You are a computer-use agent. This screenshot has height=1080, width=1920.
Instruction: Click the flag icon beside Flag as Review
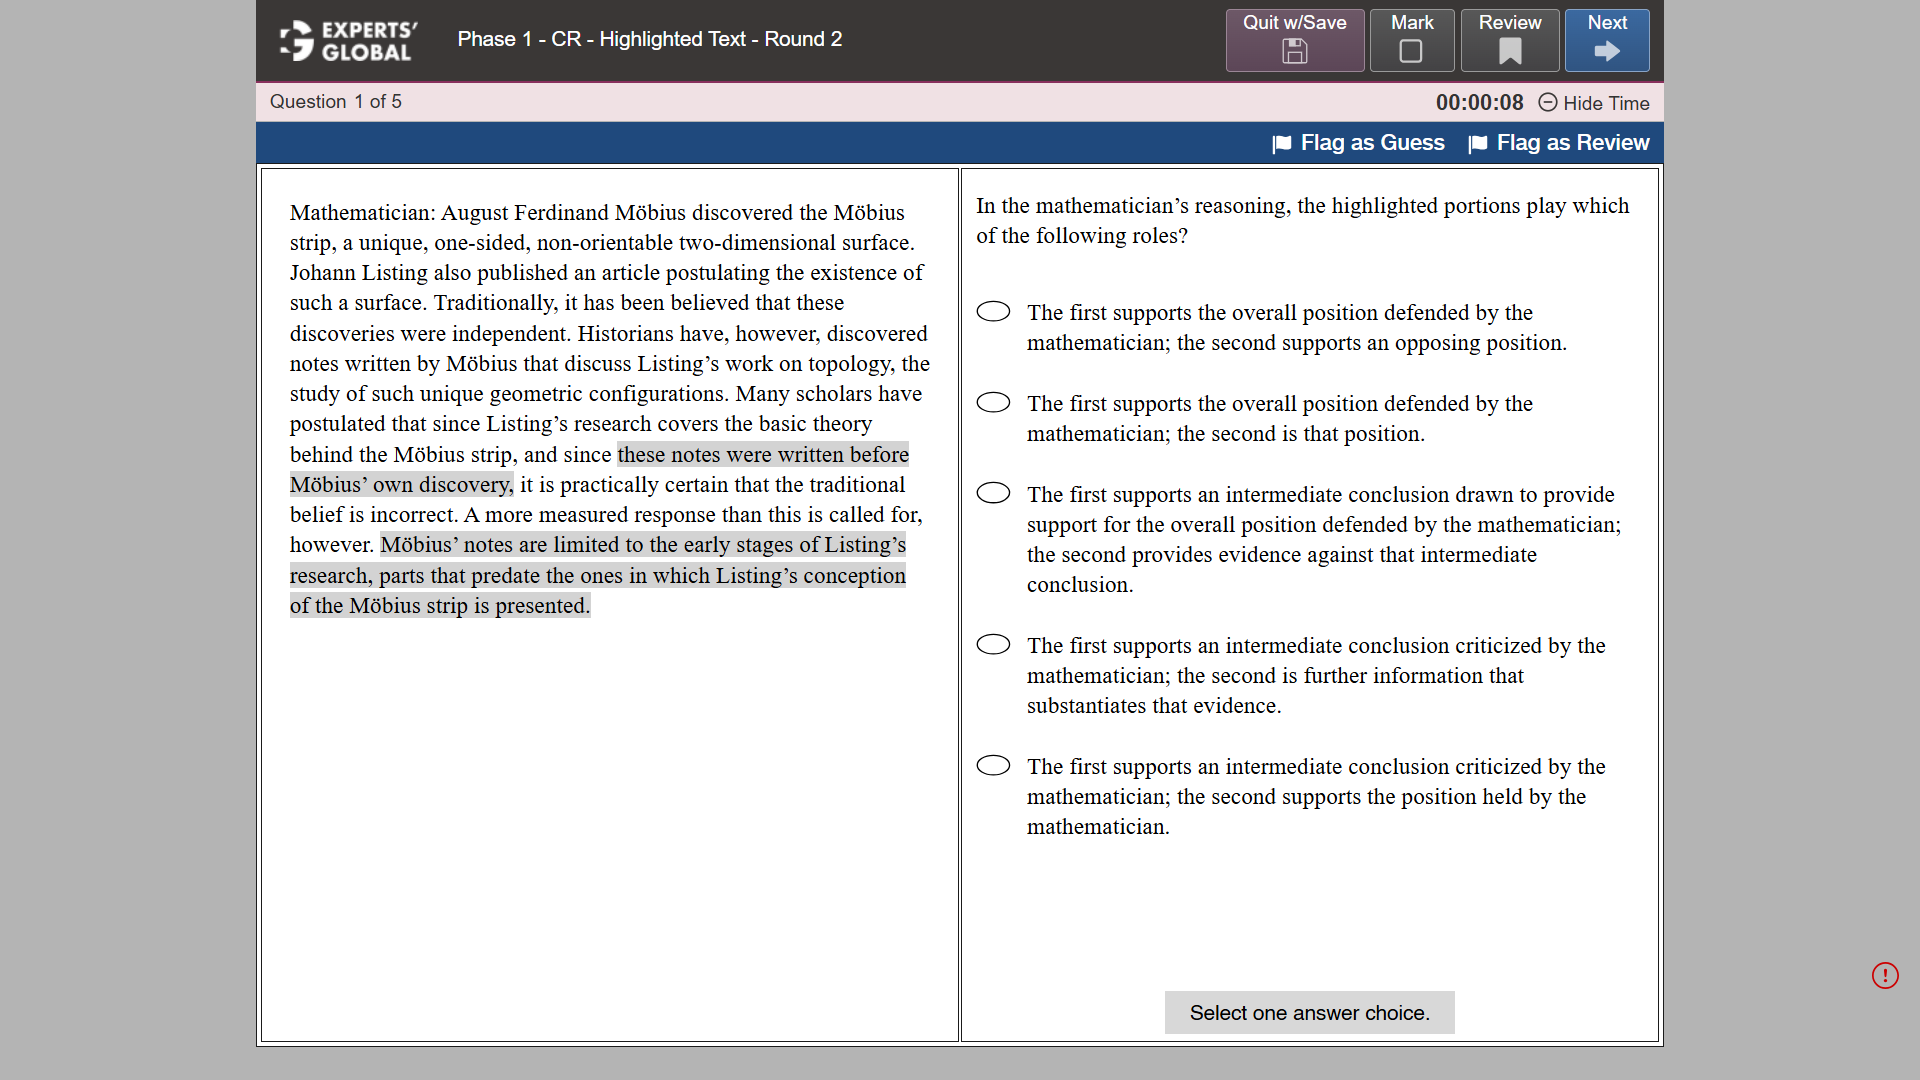(x=1477, y=143)
